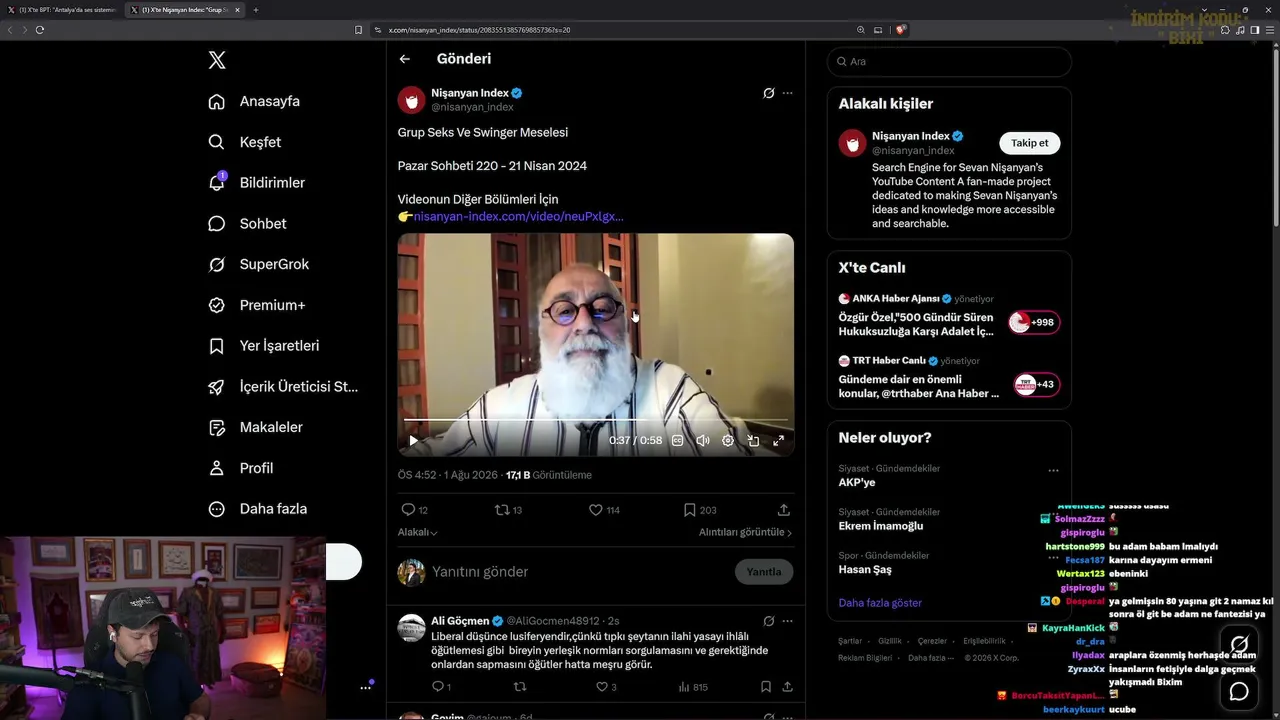Image resolution: width=1280 pixels, height=720 pixels.
Task: Open the AKP'ye trending topic
Action: [857, 482]
